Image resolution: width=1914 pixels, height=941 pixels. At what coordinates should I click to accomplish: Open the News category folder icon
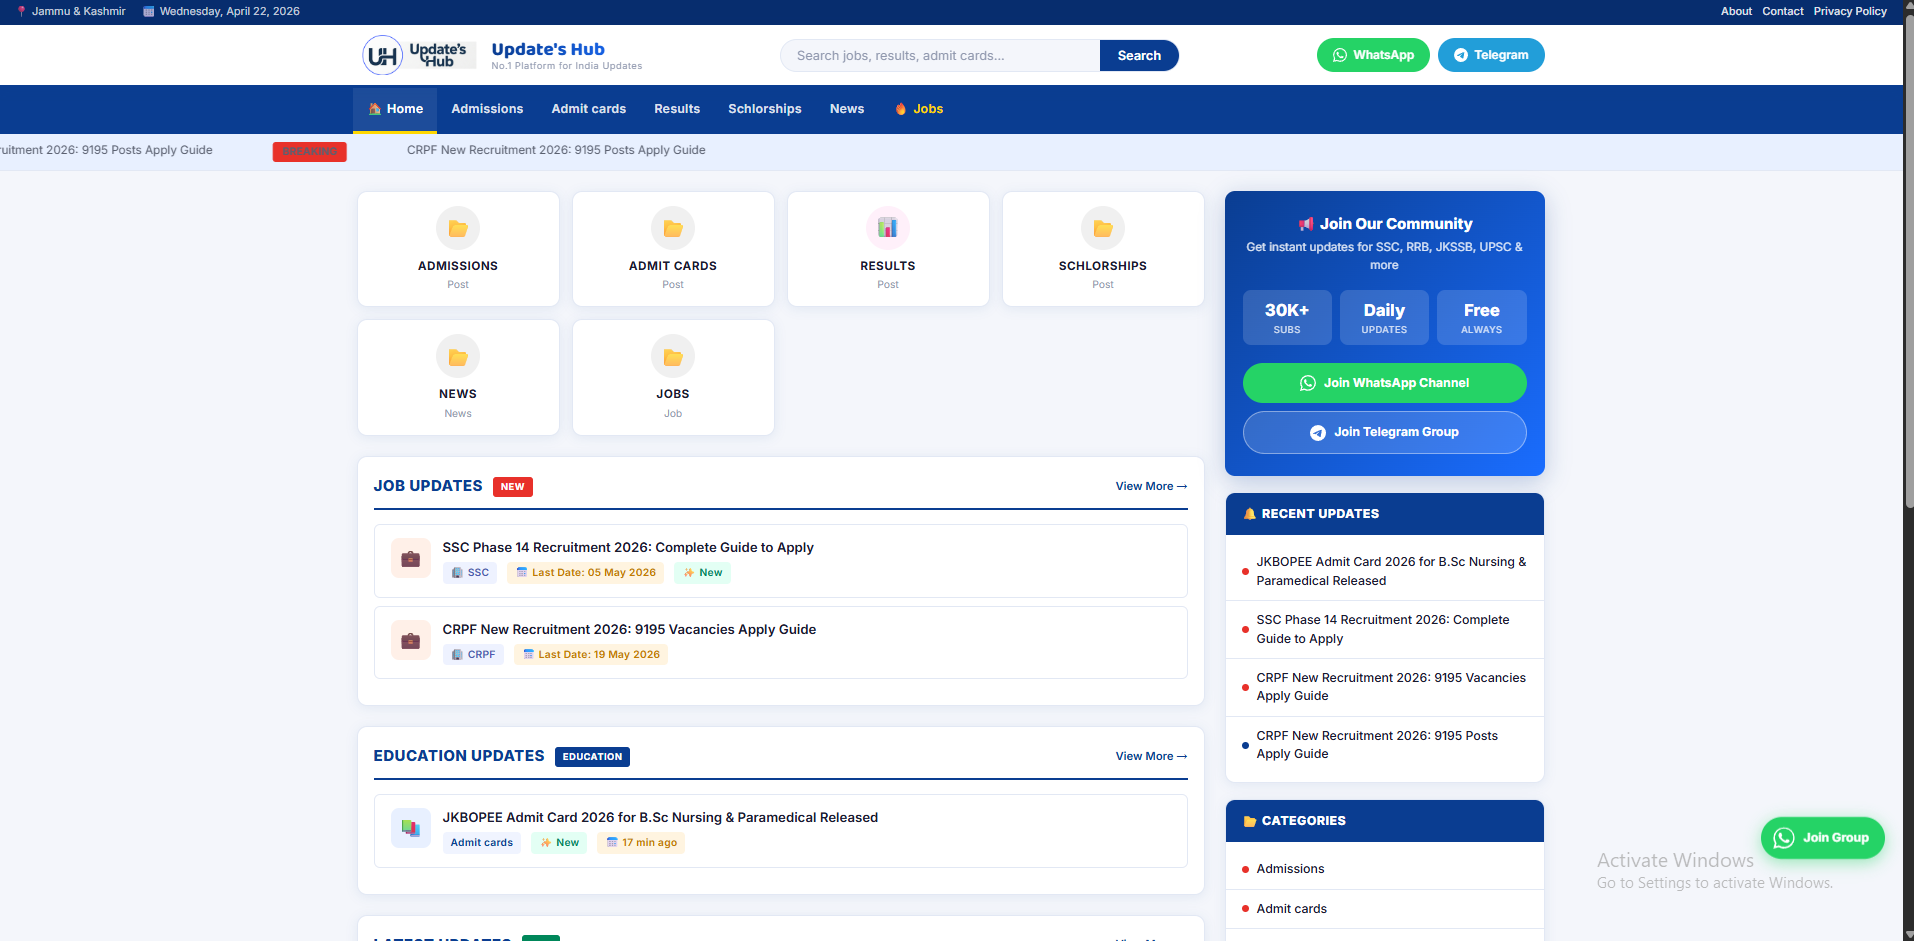click(x=458, y=357)
